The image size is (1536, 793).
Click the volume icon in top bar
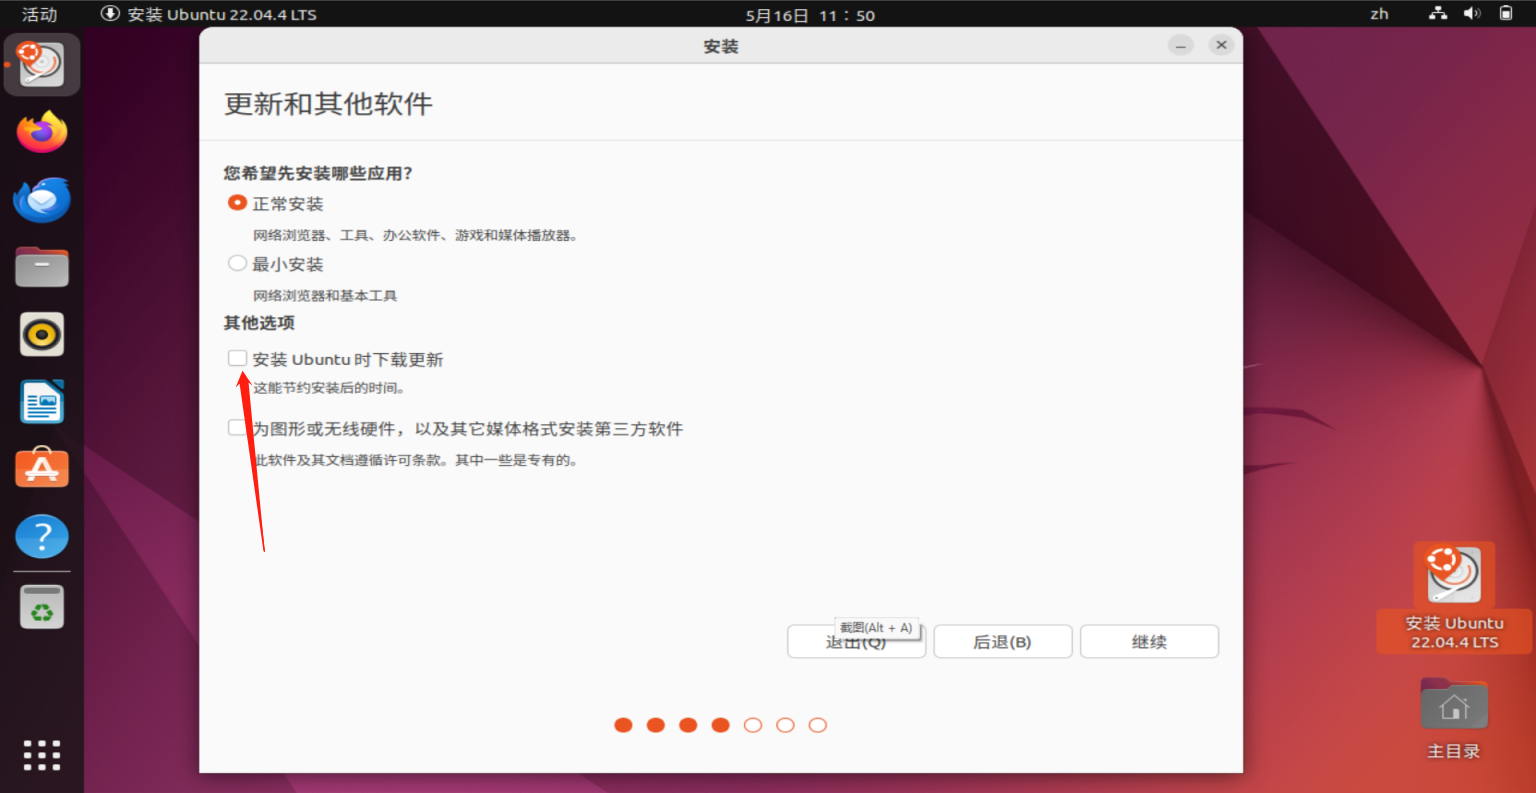coord(1472,14)
